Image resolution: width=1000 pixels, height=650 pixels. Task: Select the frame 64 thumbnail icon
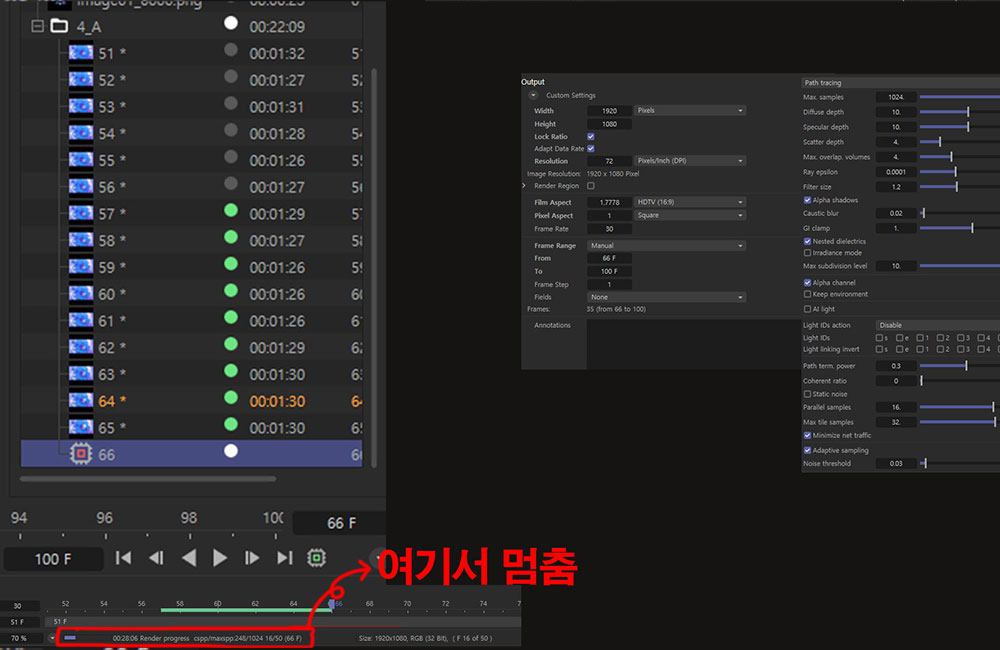pos(81,401)
